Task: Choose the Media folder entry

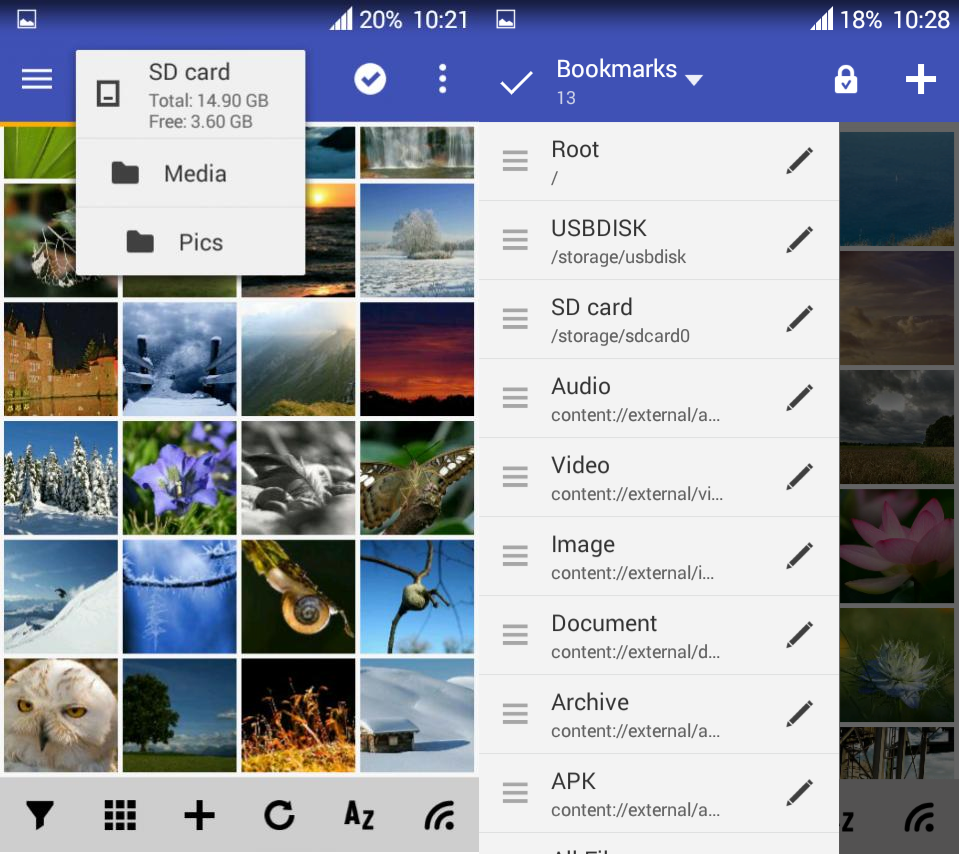Action: pos(190,174)
